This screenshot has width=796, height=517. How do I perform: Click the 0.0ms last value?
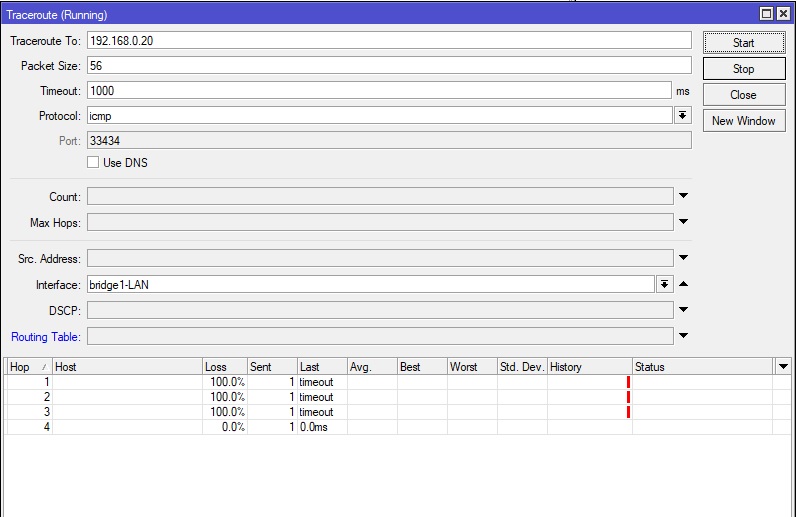pos(314,427)
